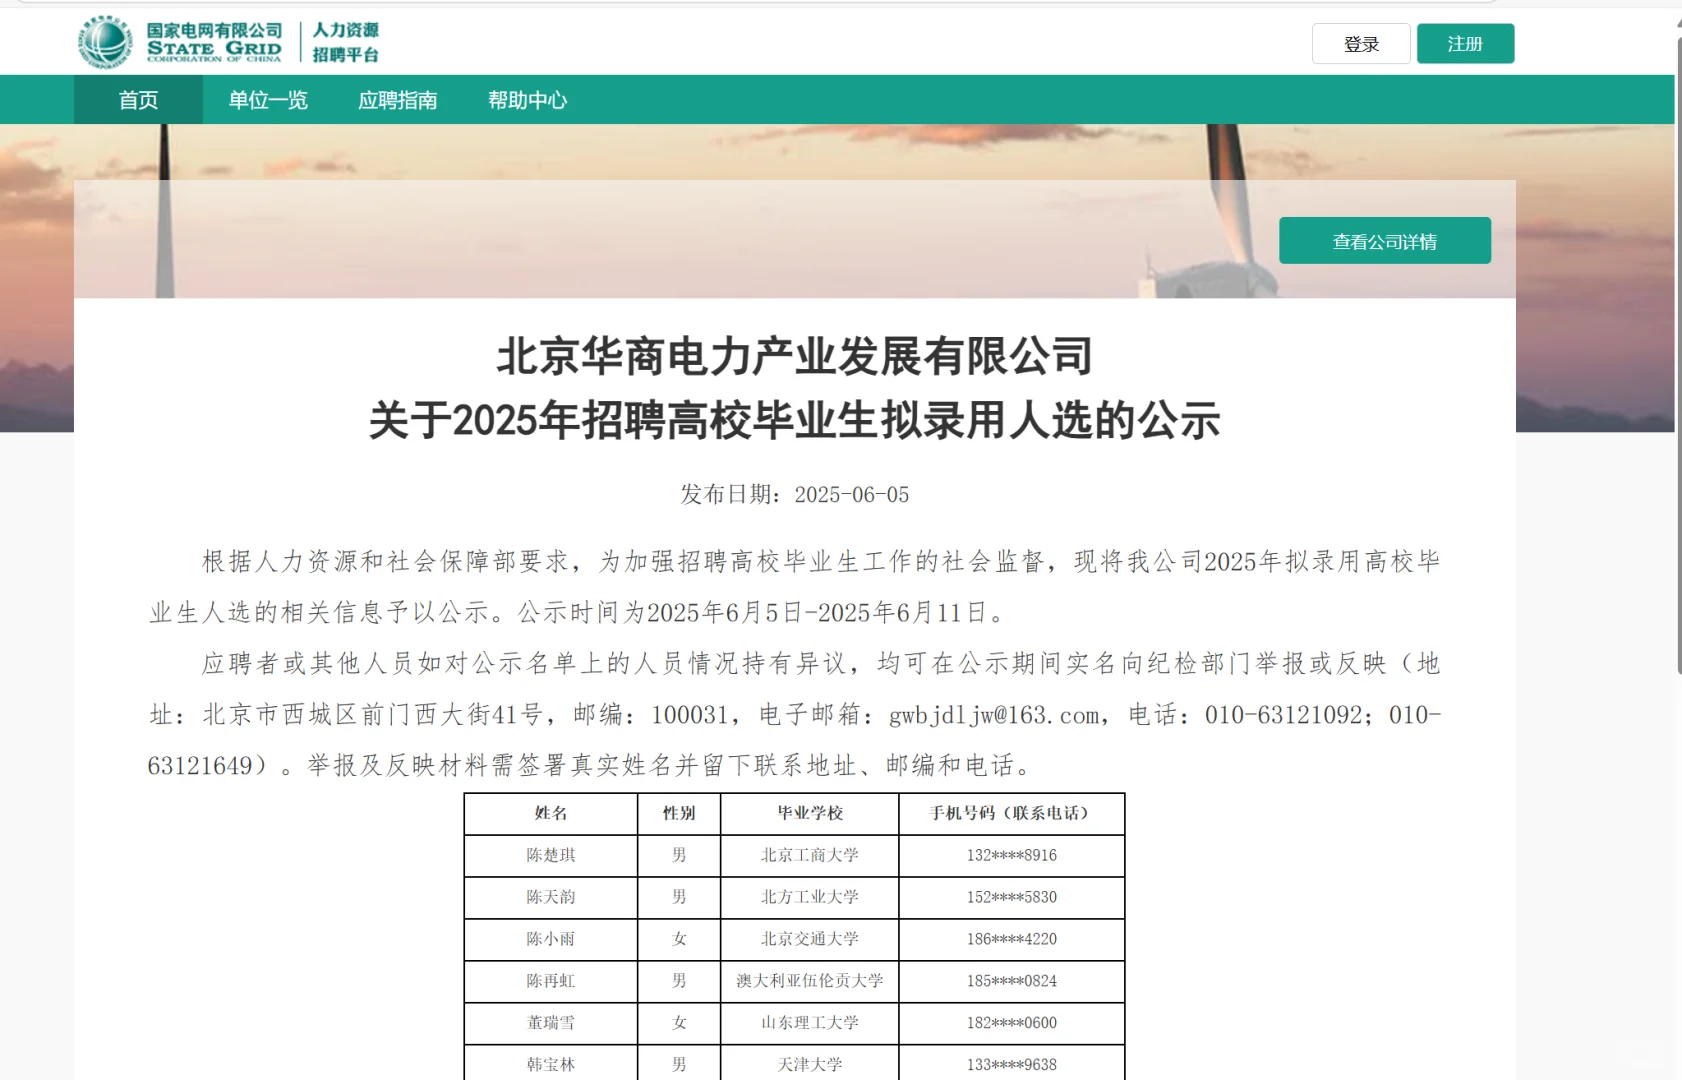Open the 帮助中心 menu
Viewport: 1682px width, 1080px height.
527,100
